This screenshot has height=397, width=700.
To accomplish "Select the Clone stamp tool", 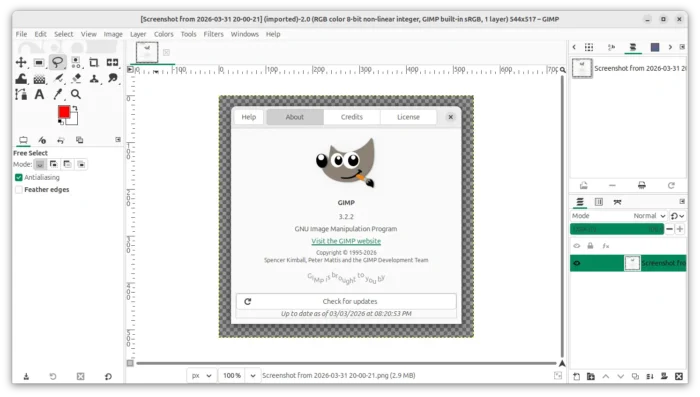I will tap(94, 79).
